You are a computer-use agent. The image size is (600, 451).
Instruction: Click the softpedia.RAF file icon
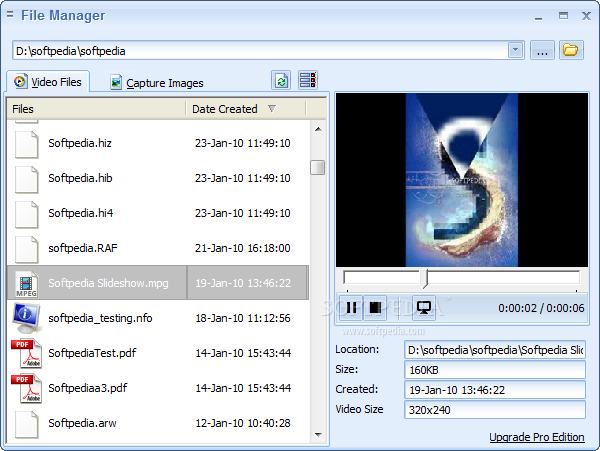coord(26,249)
